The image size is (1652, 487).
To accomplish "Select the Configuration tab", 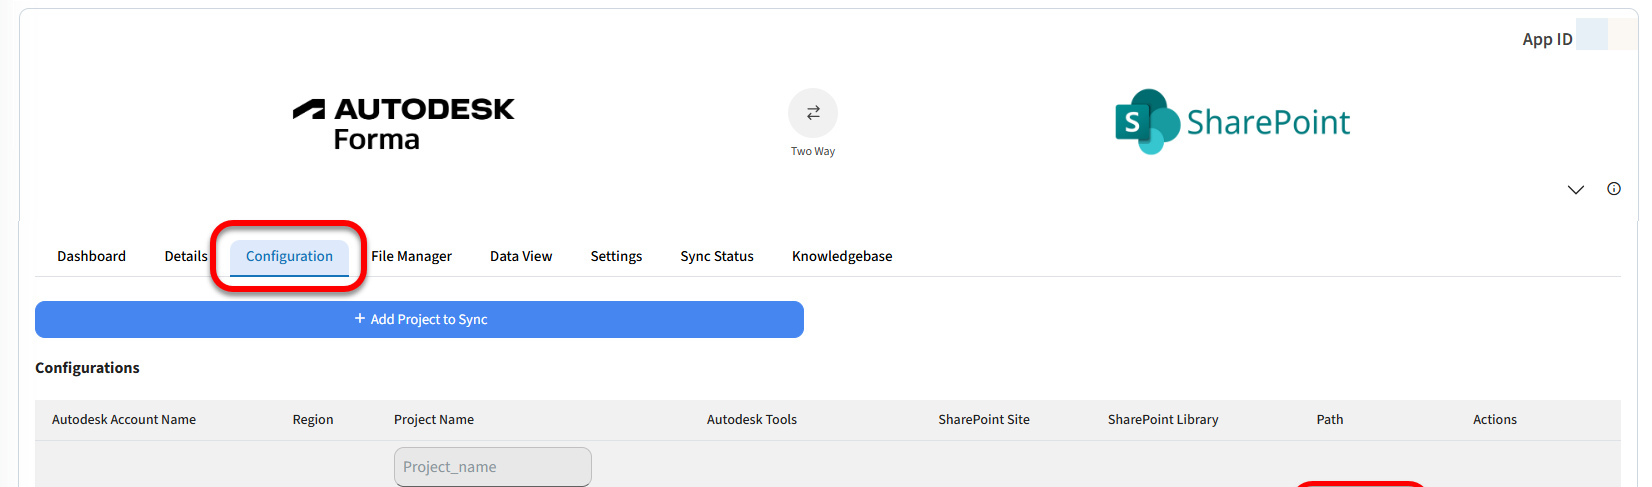I will (289, 256).
